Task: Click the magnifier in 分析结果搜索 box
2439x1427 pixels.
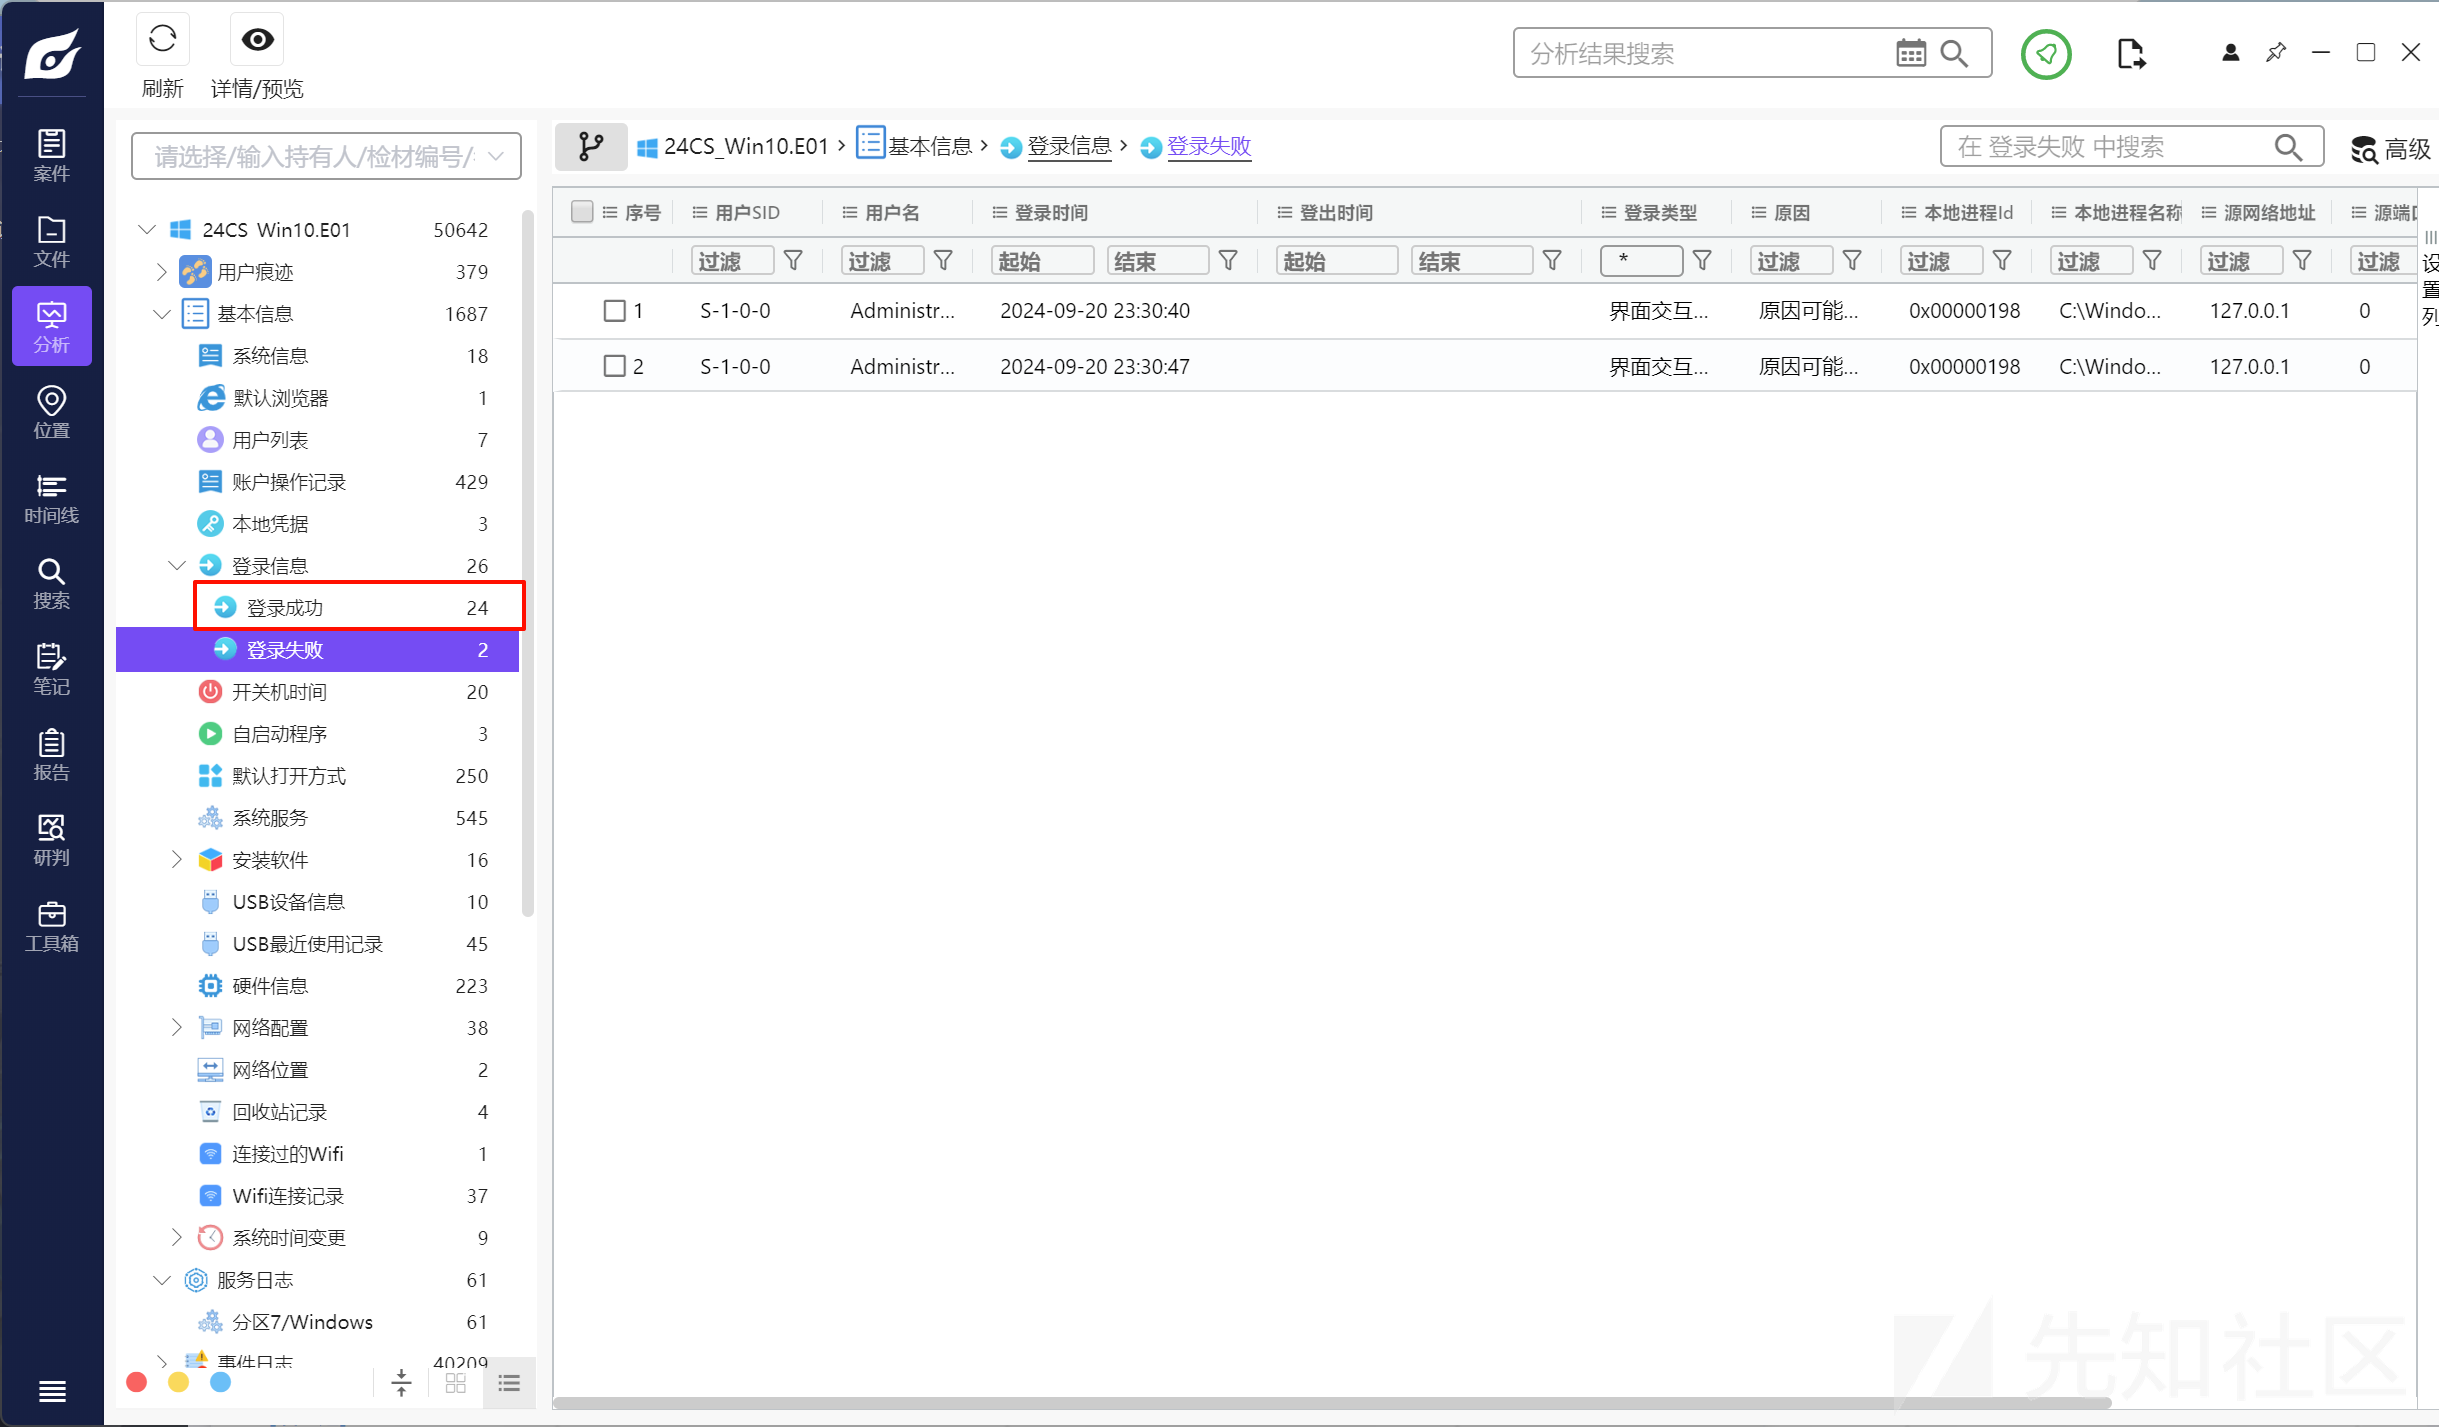Action: (1954, 53)
